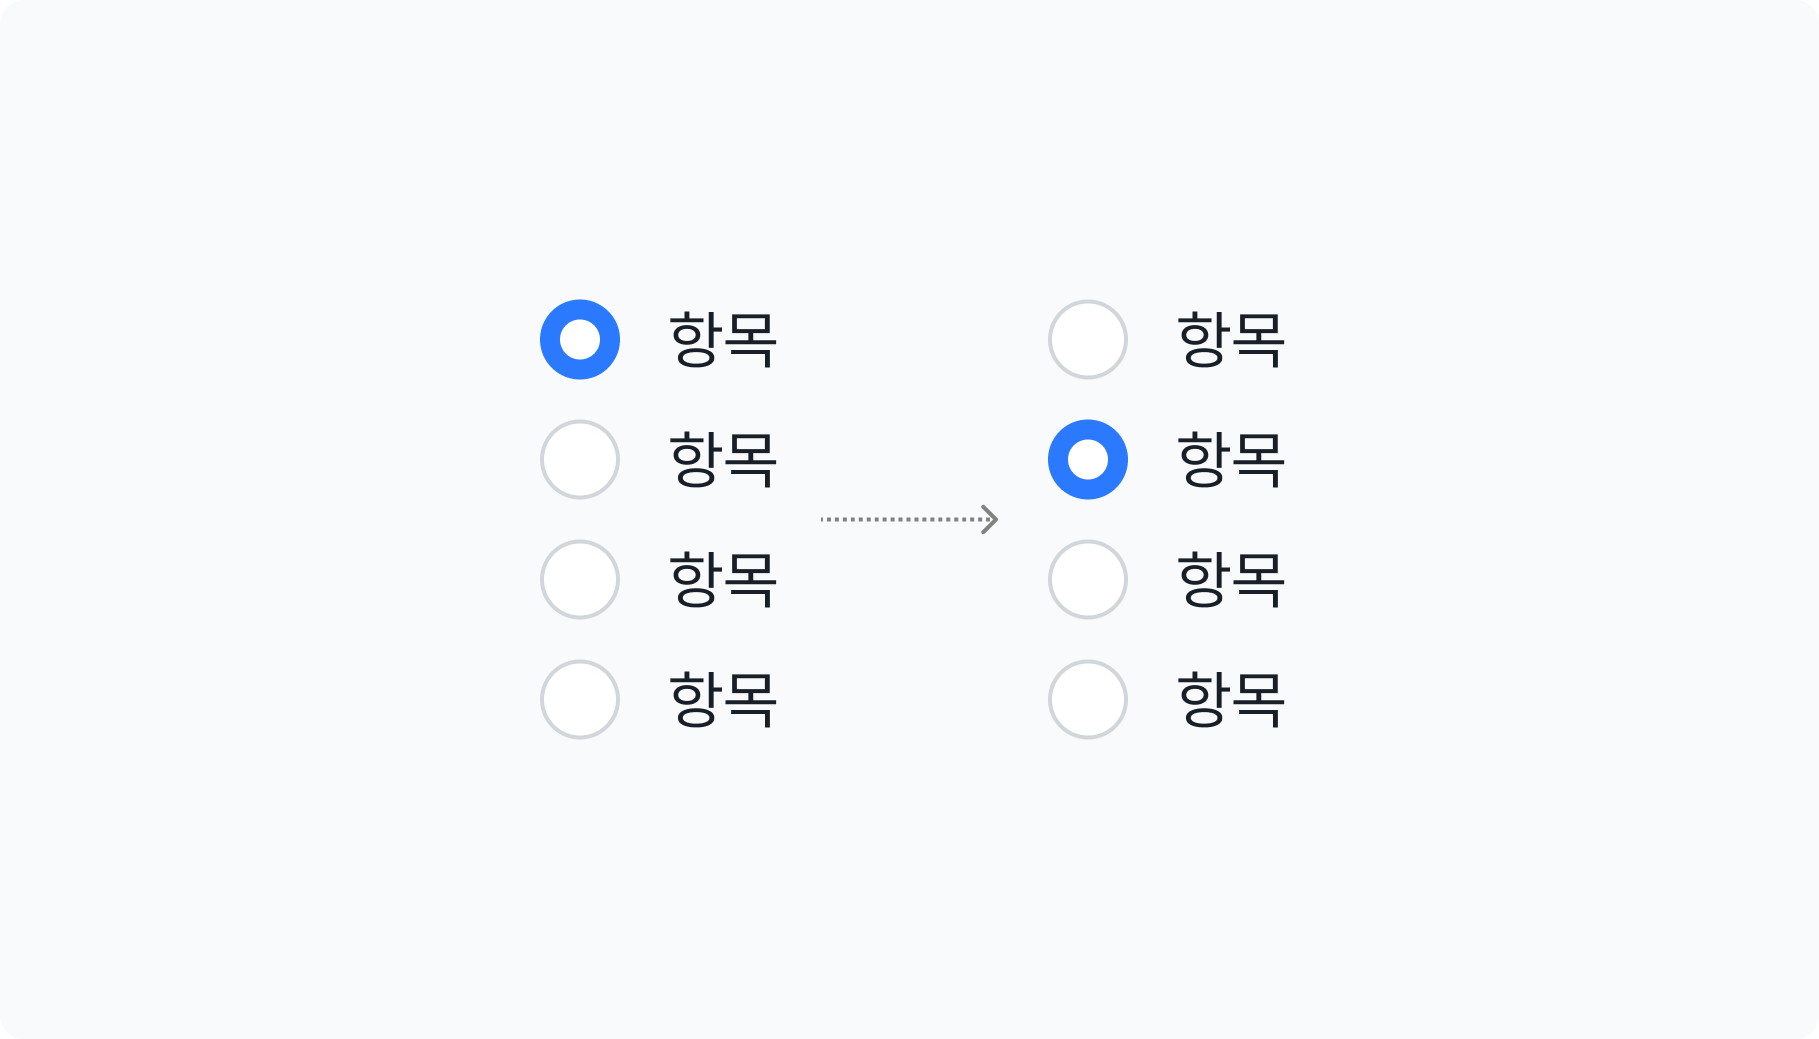Select third radio button in left group
This screenshot has width=1819, height=1039.
(x=580, y=579)
